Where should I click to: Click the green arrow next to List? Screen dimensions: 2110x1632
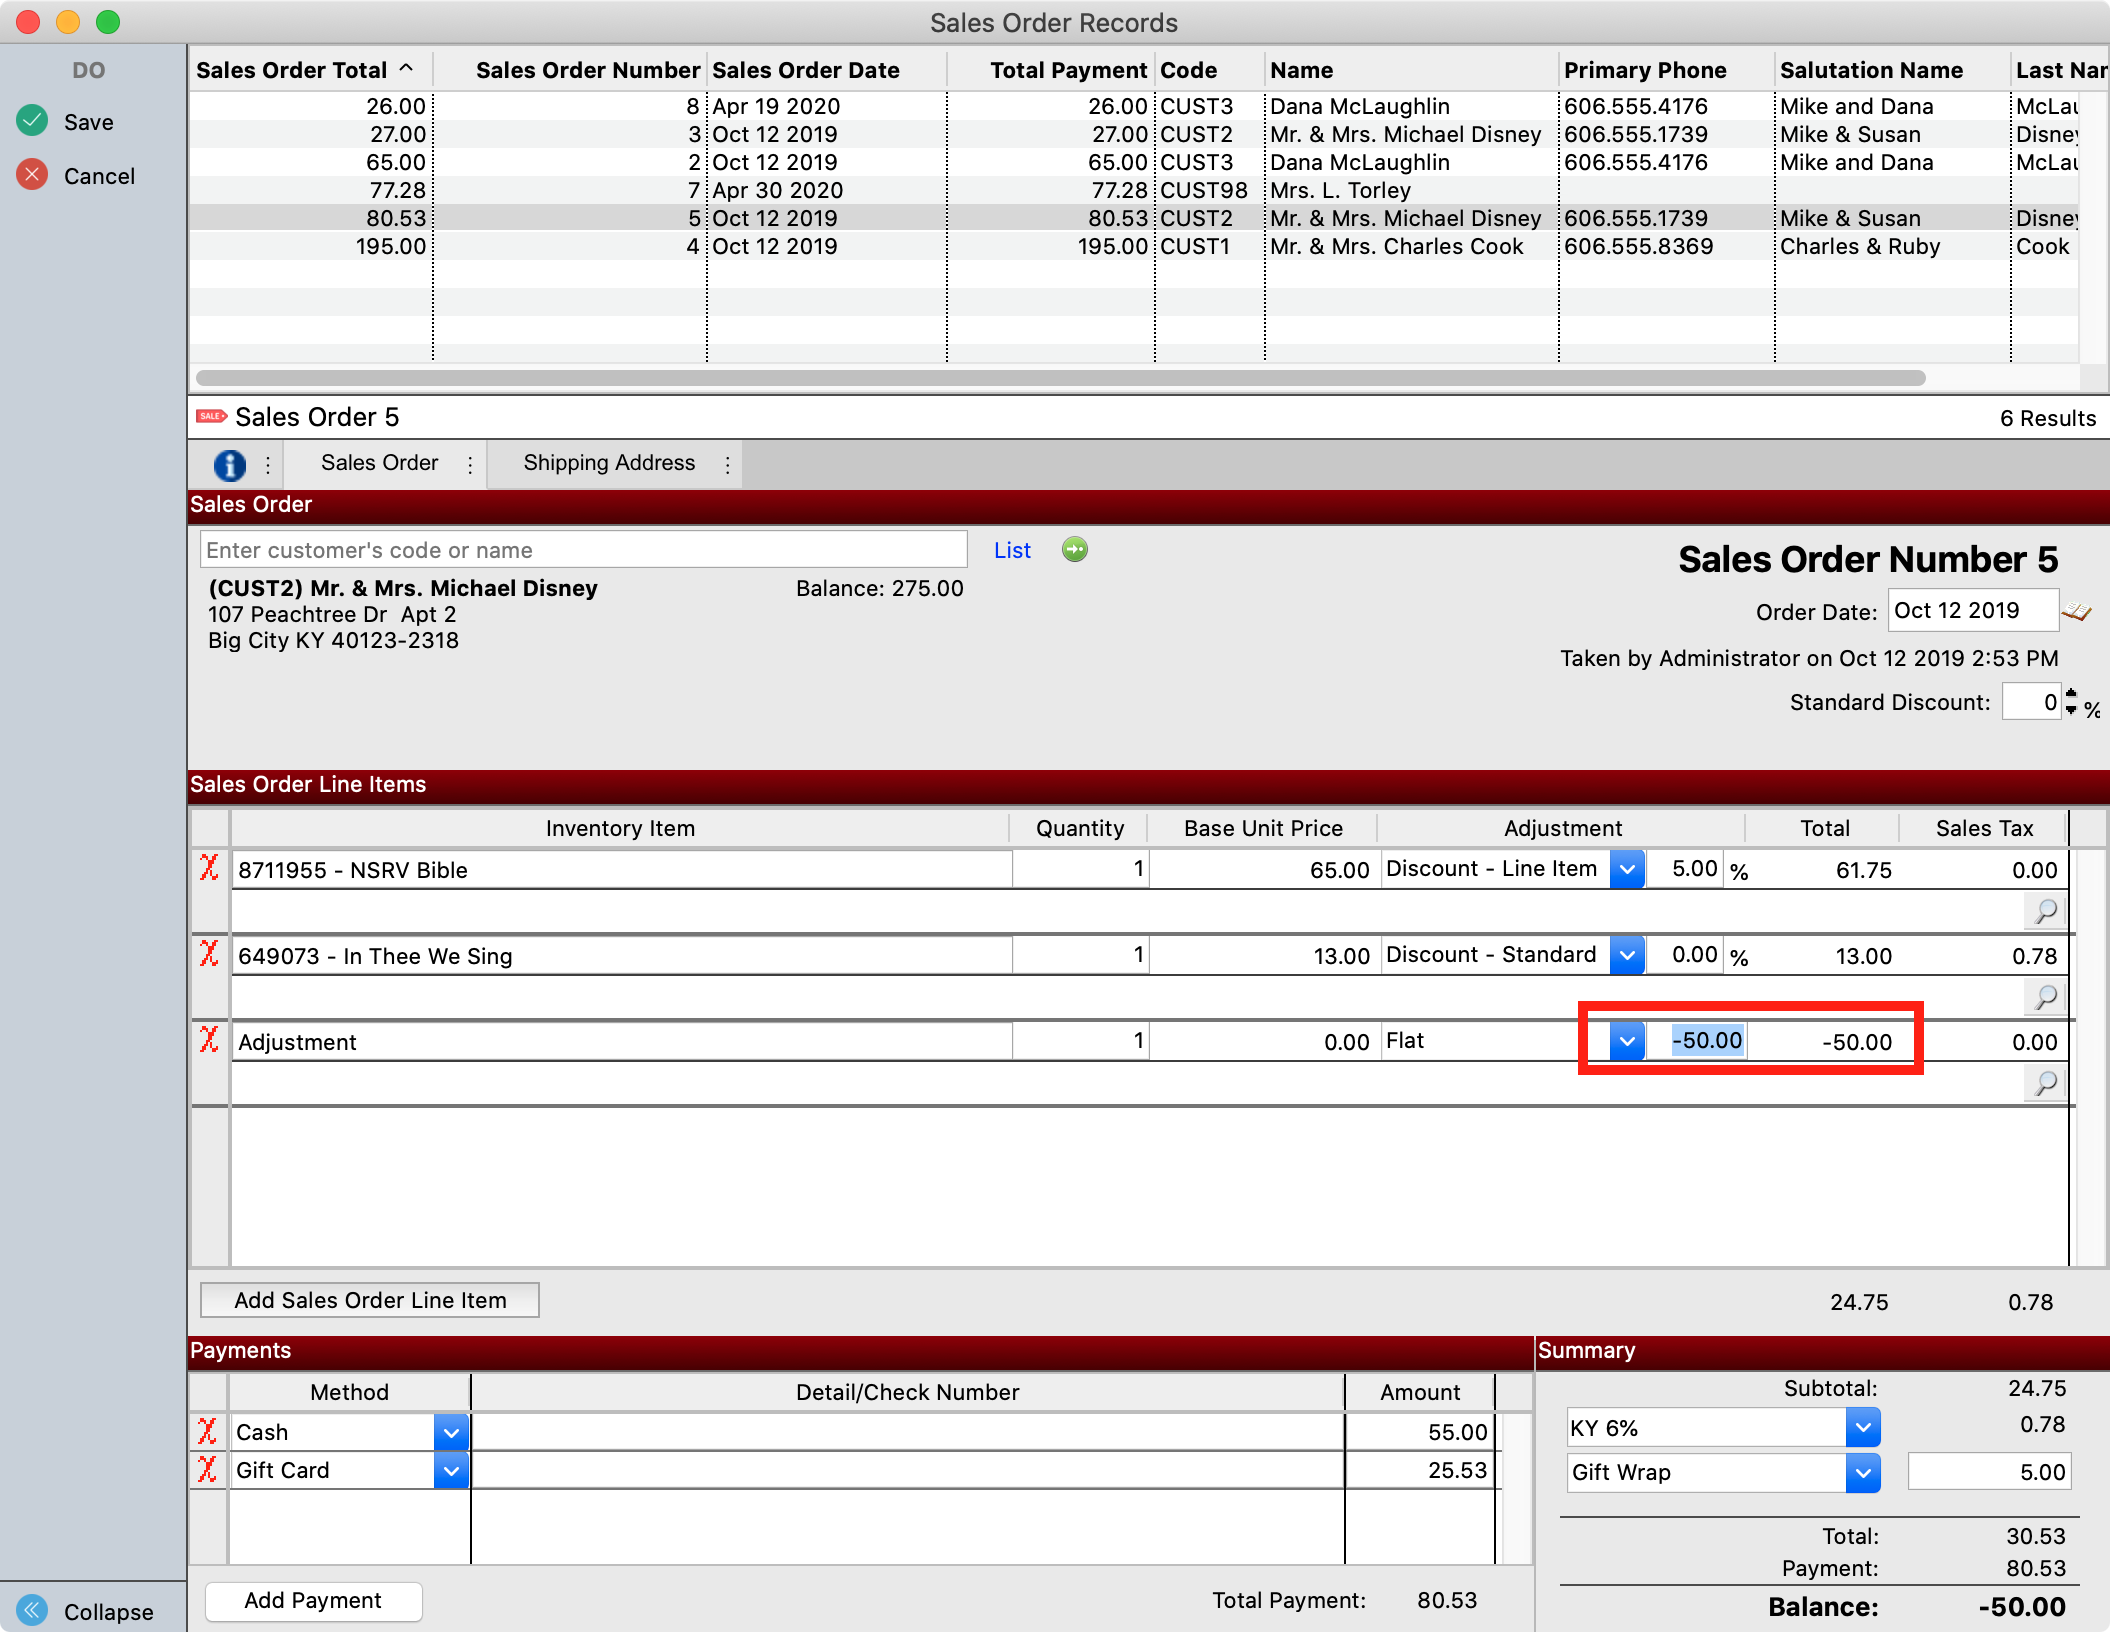click(x=1075, y=550)
